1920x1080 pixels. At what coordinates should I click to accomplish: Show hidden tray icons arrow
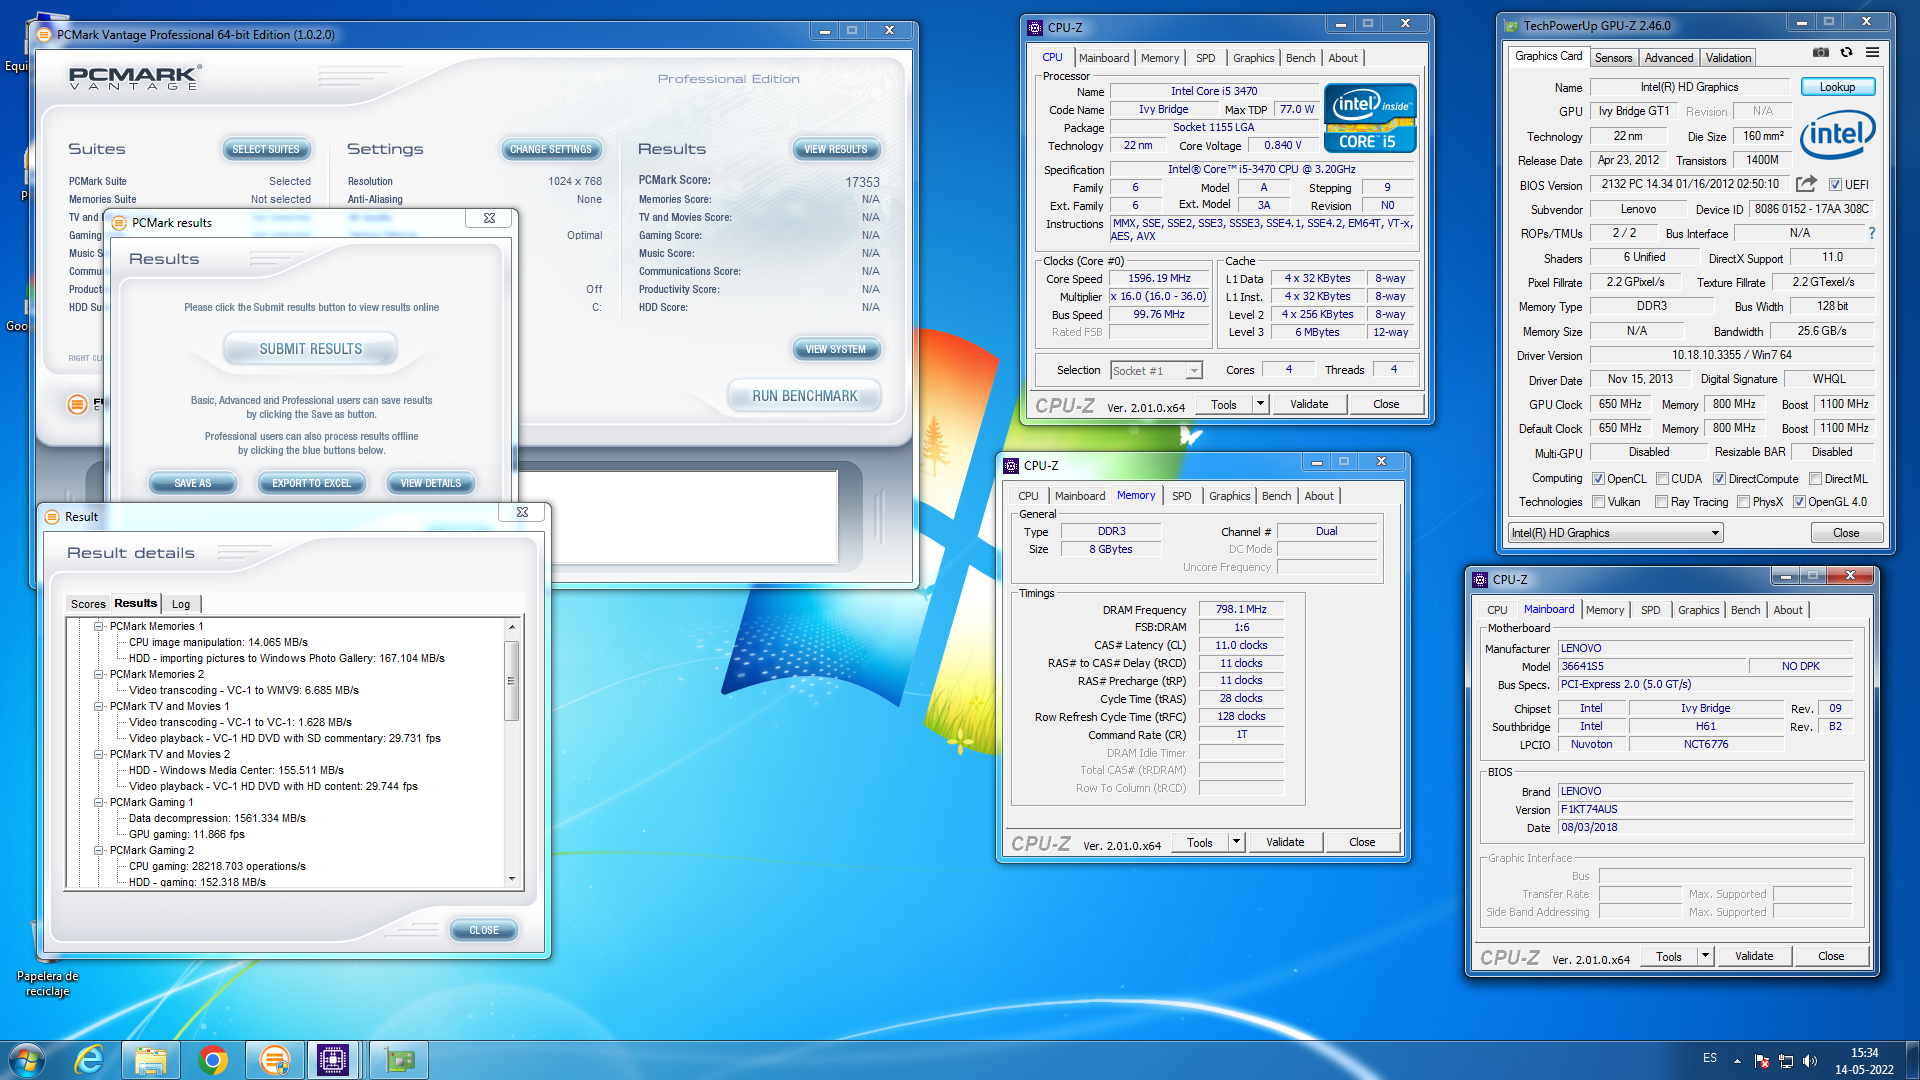1737,1061
